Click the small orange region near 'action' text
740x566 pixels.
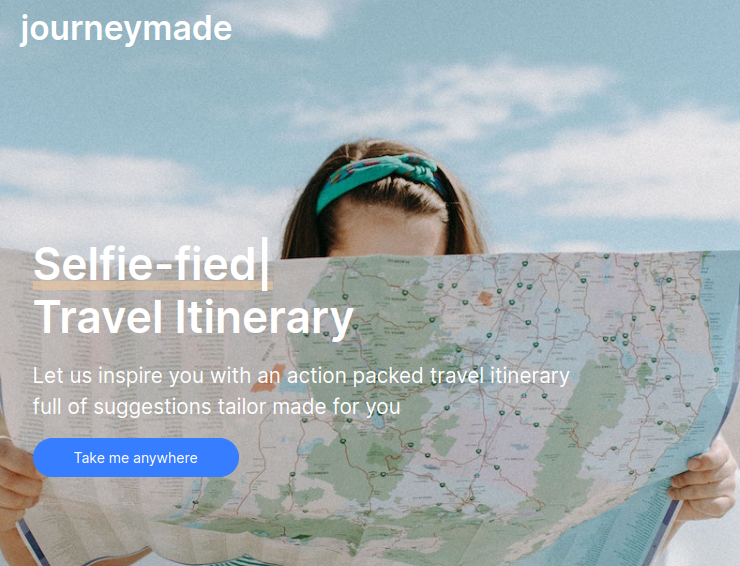pyautogui.click(x=268, y=379)
